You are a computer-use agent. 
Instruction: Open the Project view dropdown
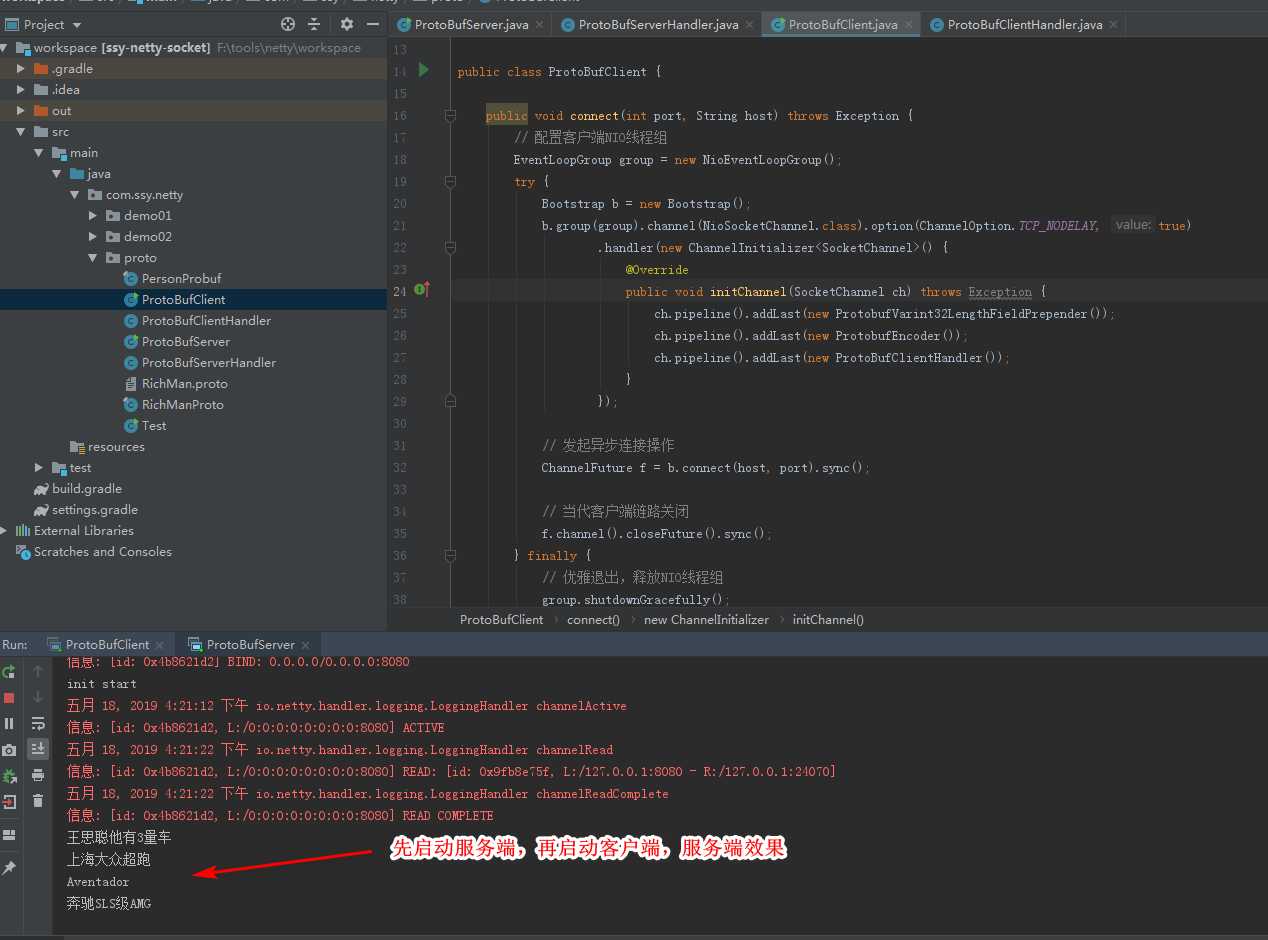click(x=78, y=24)
